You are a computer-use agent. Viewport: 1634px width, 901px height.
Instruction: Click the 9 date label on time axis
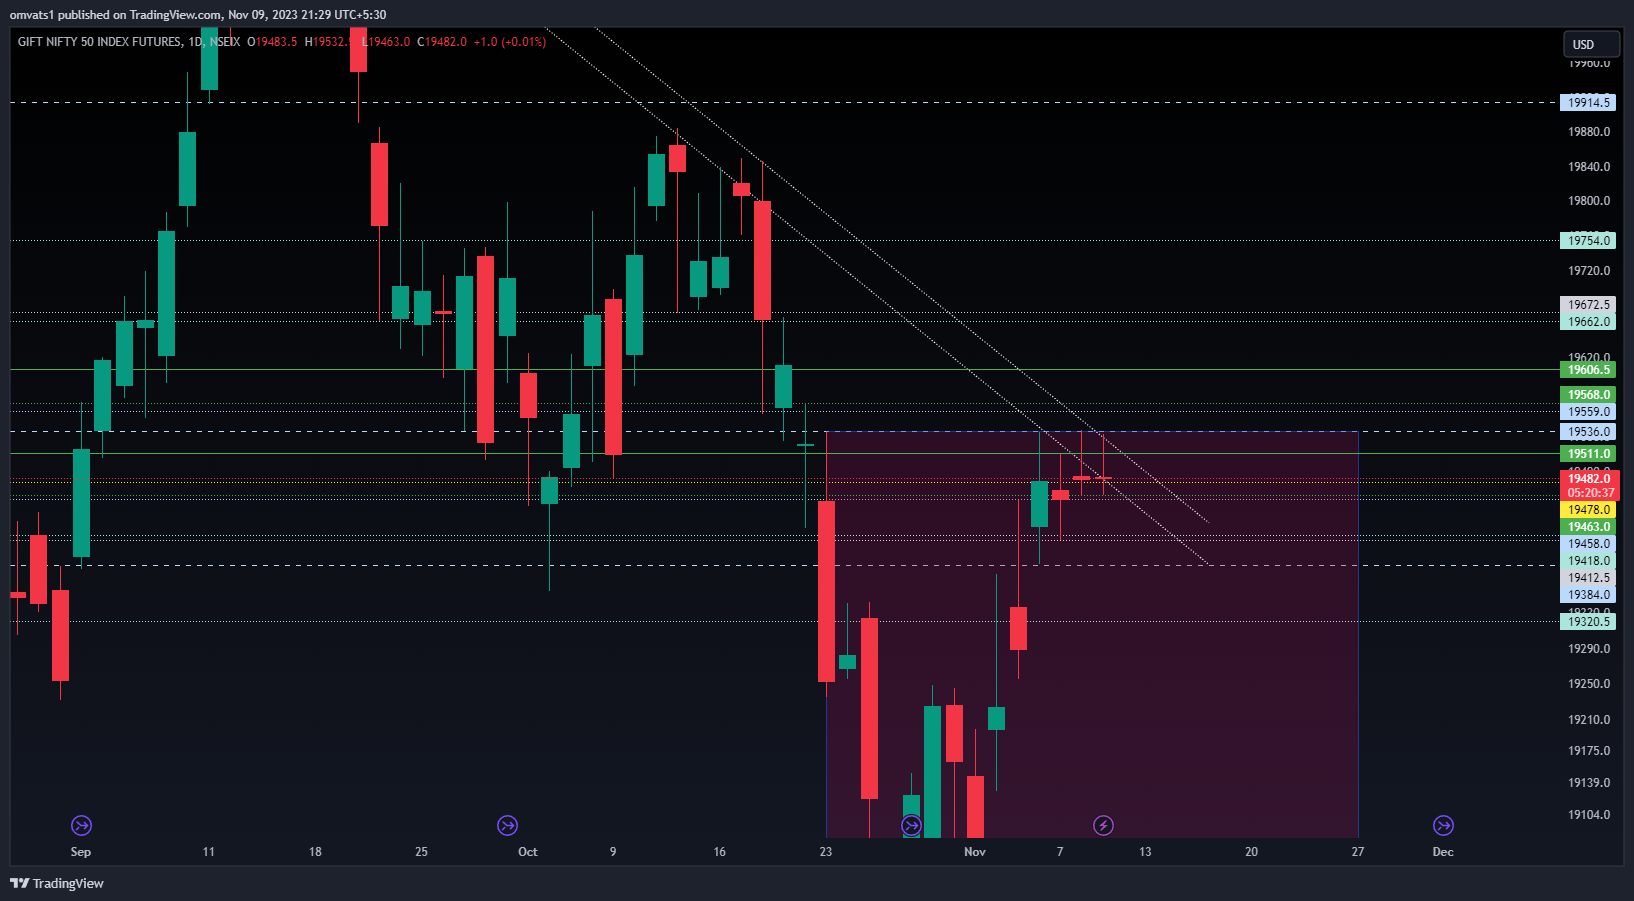tap(613, 852)
